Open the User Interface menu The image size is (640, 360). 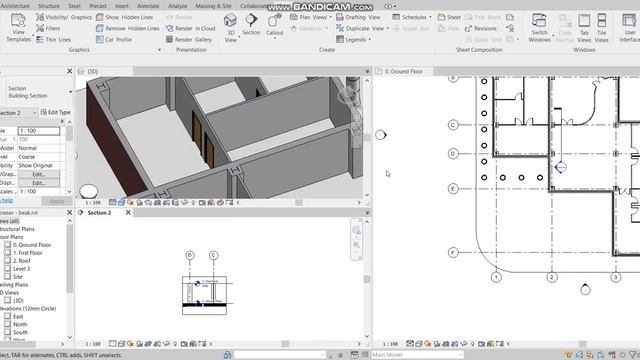point(629,28)
